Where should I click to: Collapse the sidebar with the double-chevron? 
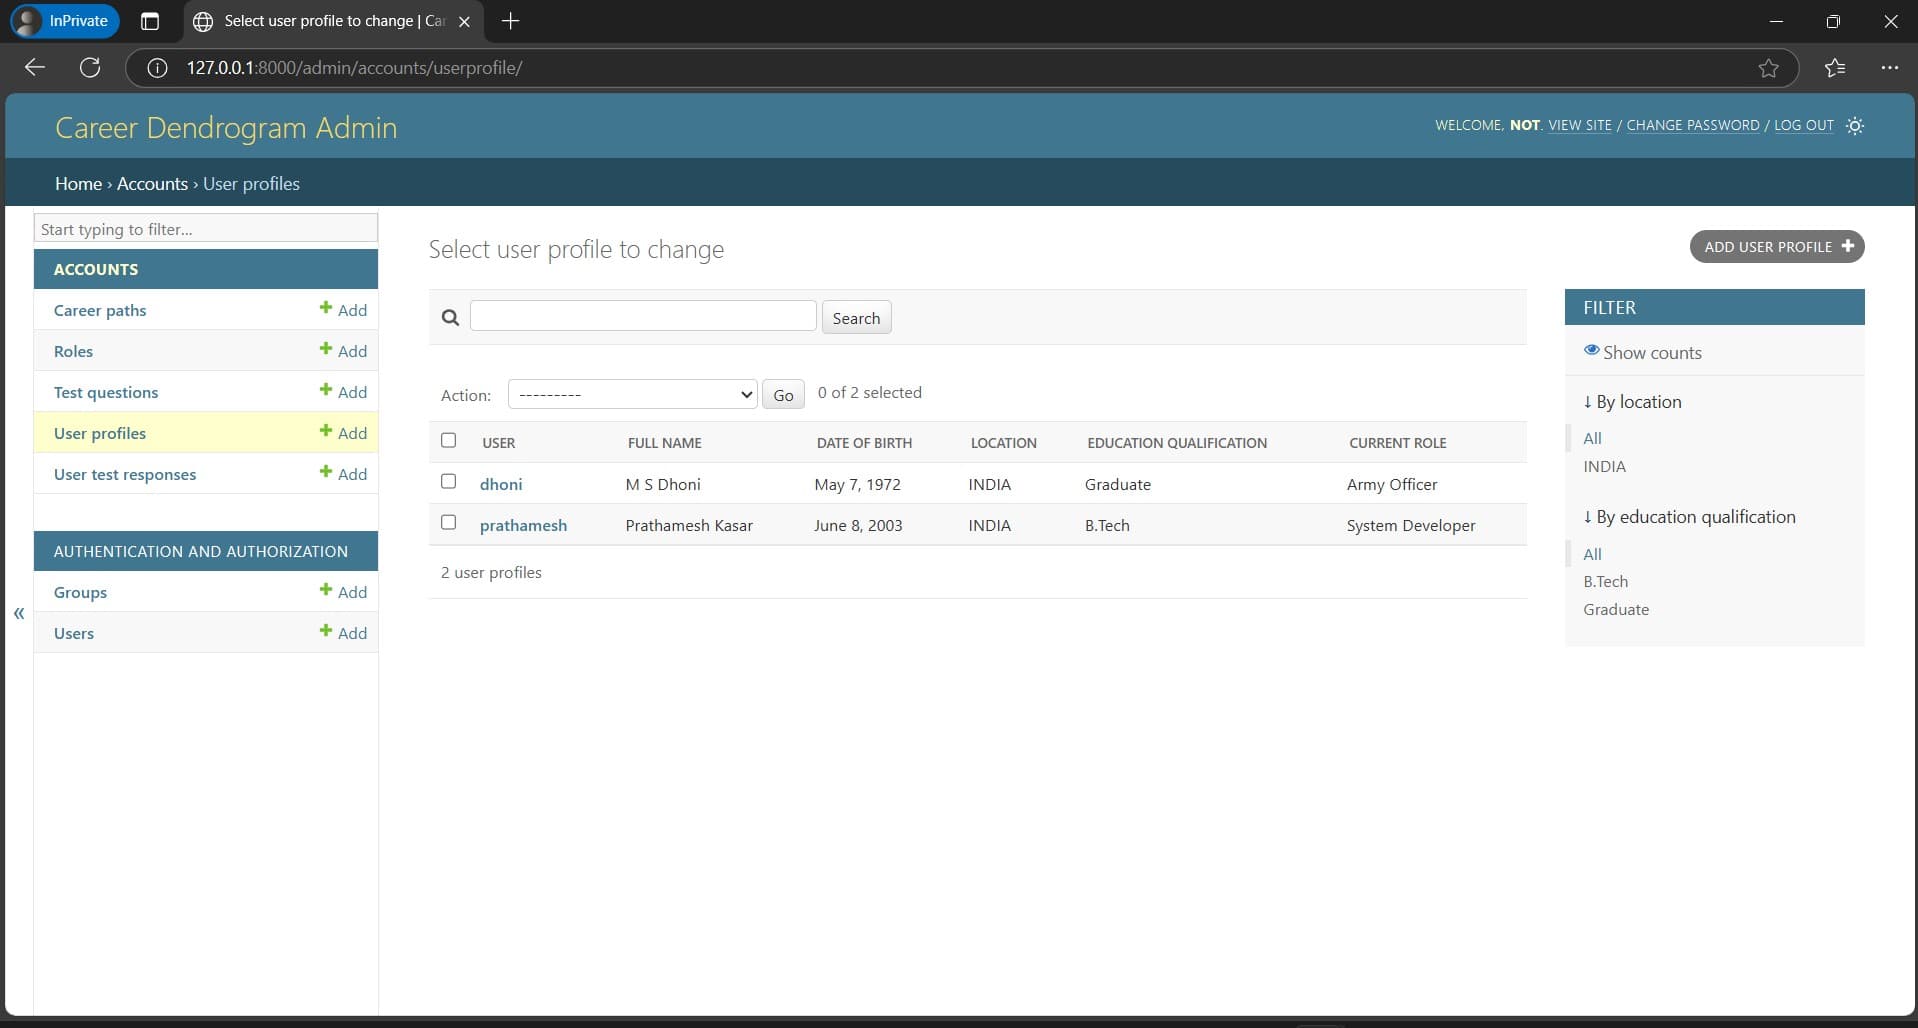tap(19, 613)
